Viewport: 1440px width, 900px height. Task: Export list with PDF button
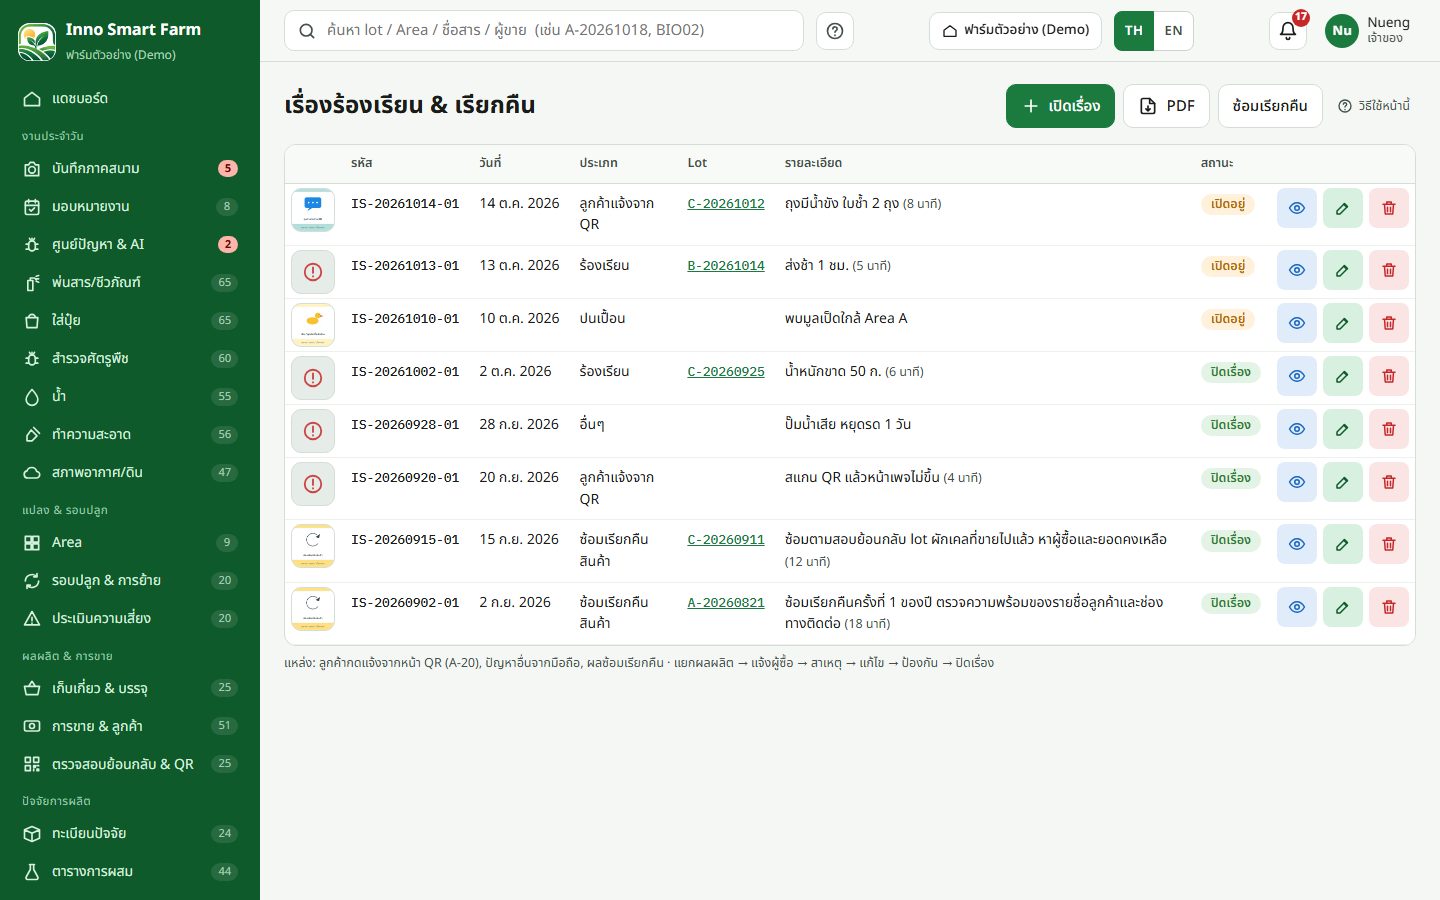[1166, 106]
